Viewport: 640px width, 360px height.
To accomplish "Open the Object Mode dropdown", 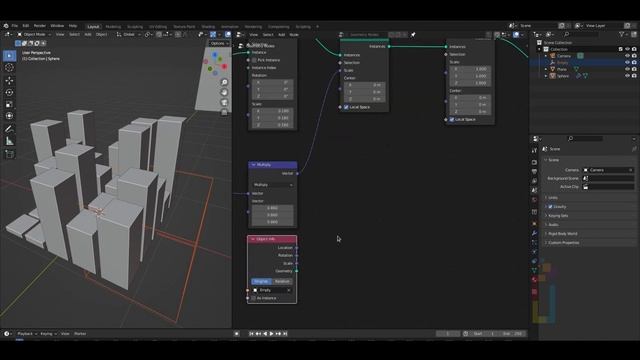I will pos(34,35).
